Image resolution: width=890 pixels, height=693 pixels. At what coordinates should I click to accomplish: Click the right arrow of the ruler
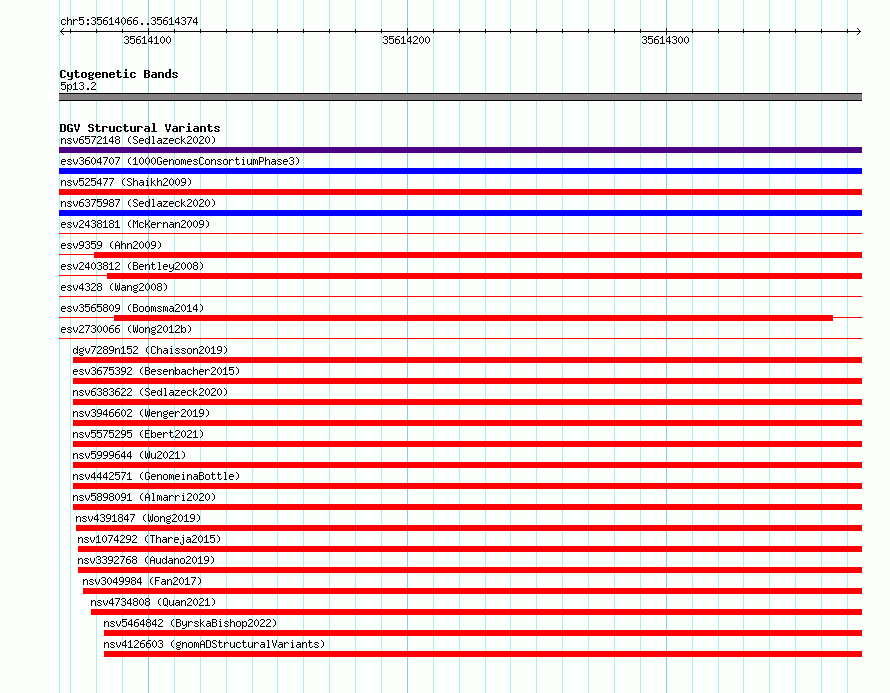click(858, 31)
